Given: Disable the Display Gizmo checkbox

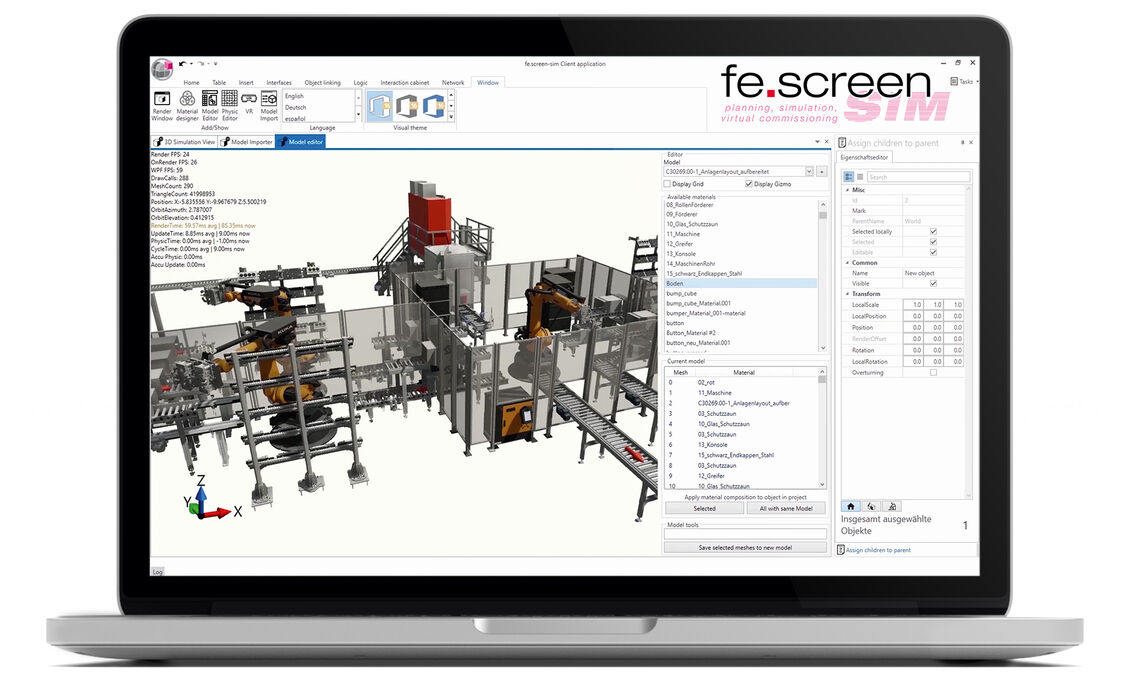Looking at the screenshot, I should coord(749,184).
